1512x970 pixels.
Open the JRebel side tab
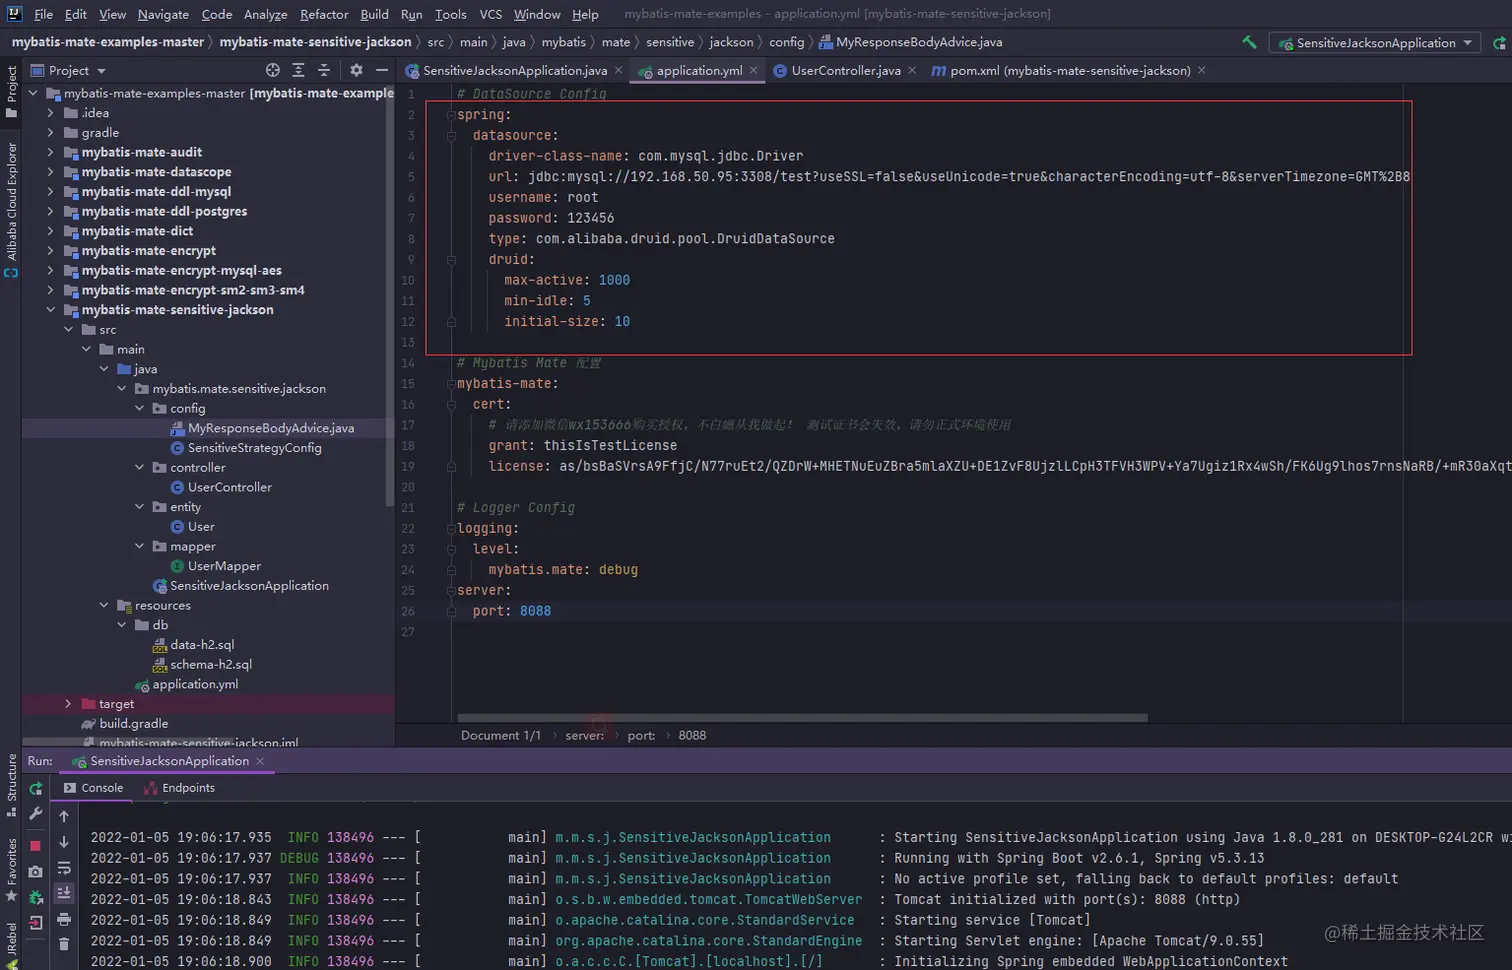(x=11, y=945)
